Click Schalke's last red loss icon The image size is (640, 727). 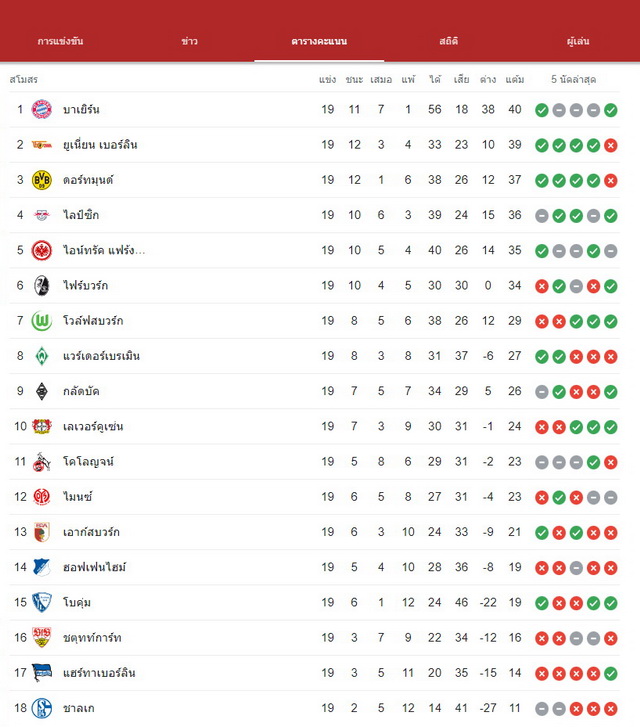click(x=611, y=708)
